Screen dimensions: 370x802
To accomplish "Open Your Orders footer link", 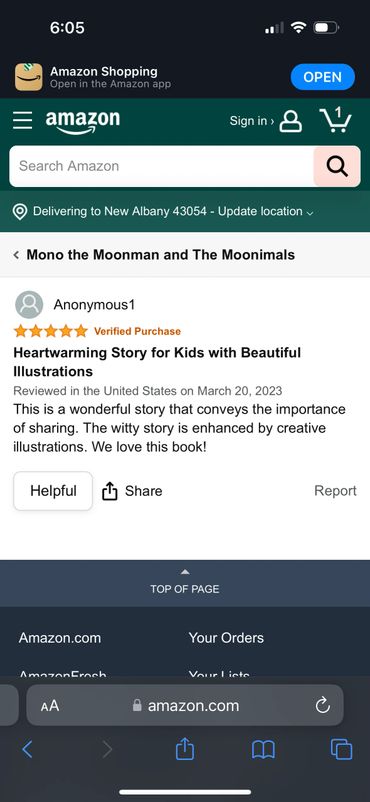I will [226, 638].
